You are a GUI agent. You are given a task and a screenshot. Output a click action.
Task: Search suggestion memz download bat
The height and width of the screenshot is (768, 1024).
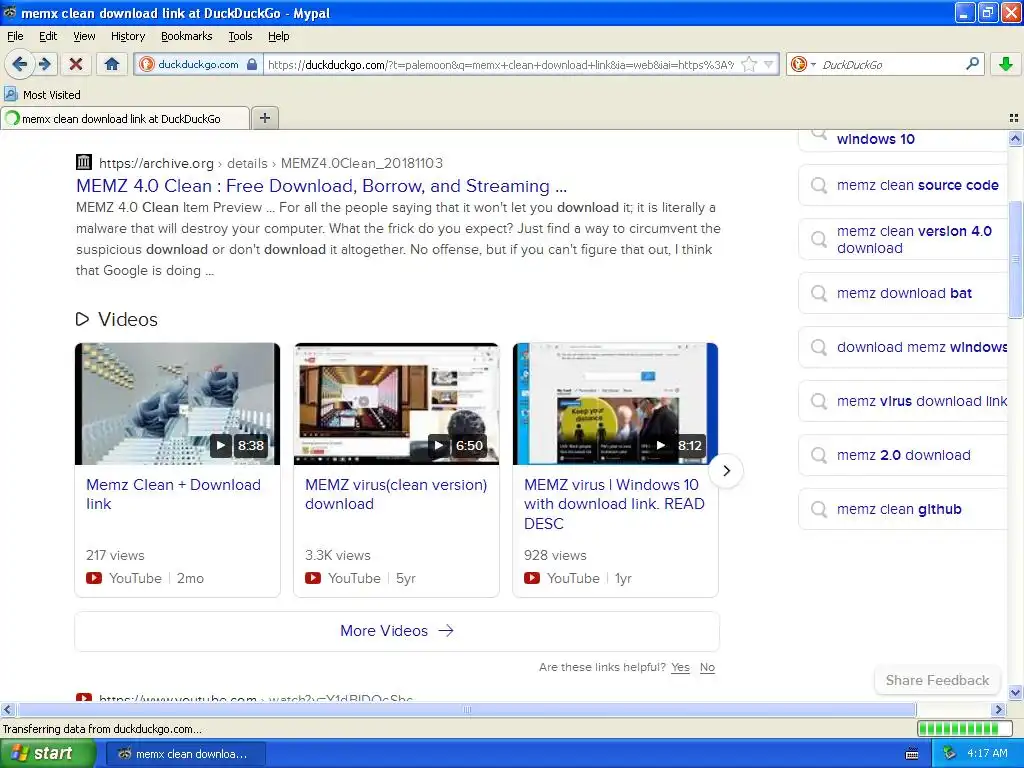903,293
